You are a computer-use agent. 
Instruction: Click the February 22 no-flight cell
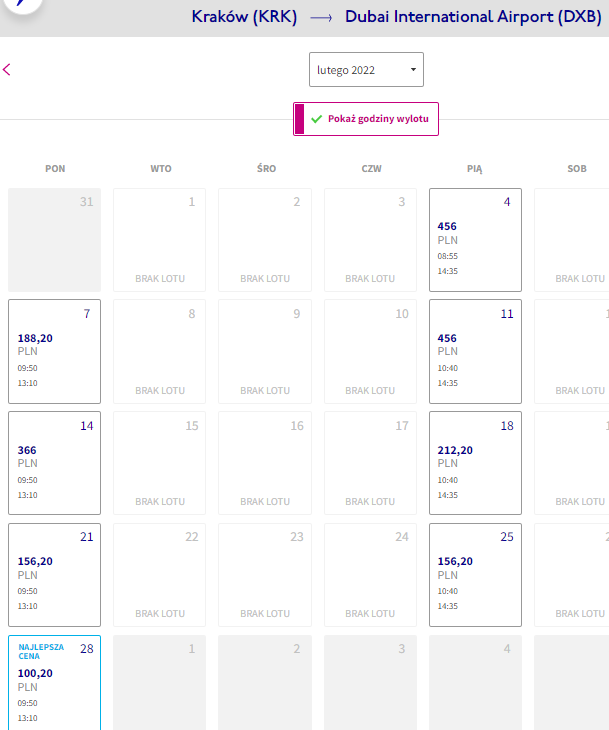click(x=160, y=575)
